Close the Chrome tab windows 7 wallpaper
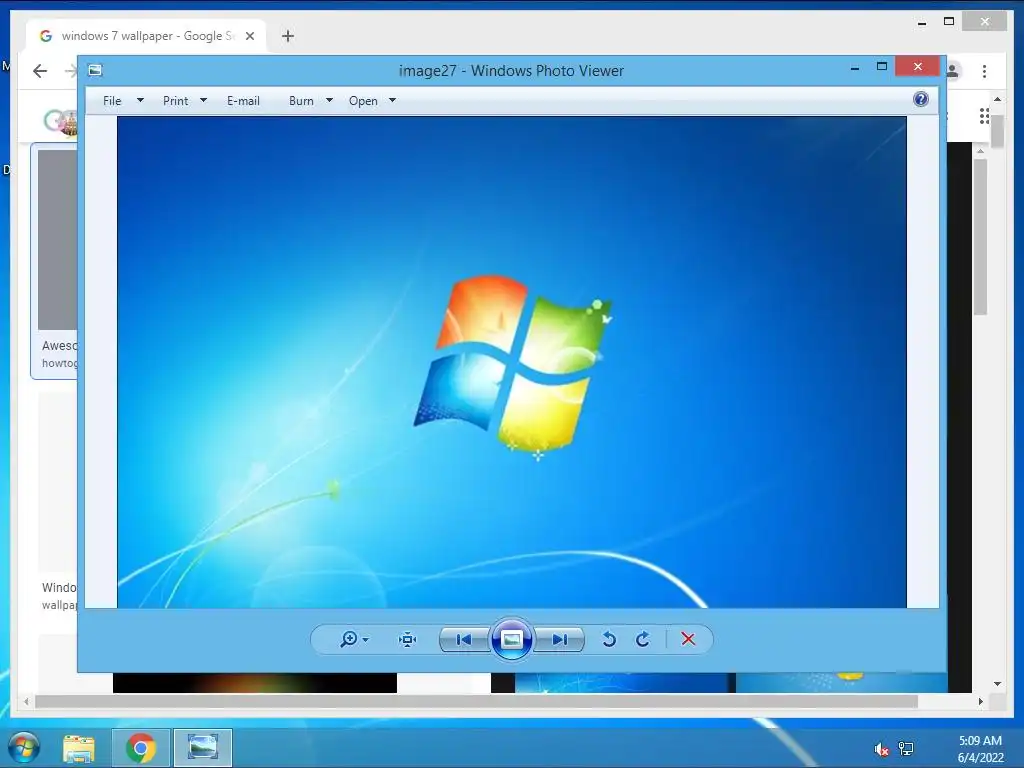1024x768 pixels. point(249,36)
